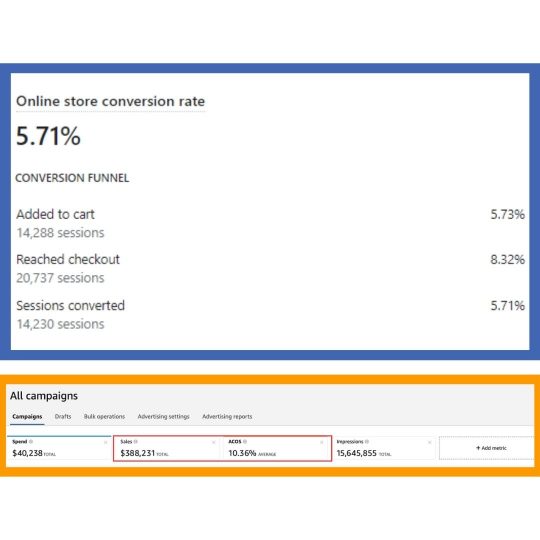The width and height of the screenshot is (540, 540).
Task: Remove the Impressions metric card
Action: click(429, 443)
